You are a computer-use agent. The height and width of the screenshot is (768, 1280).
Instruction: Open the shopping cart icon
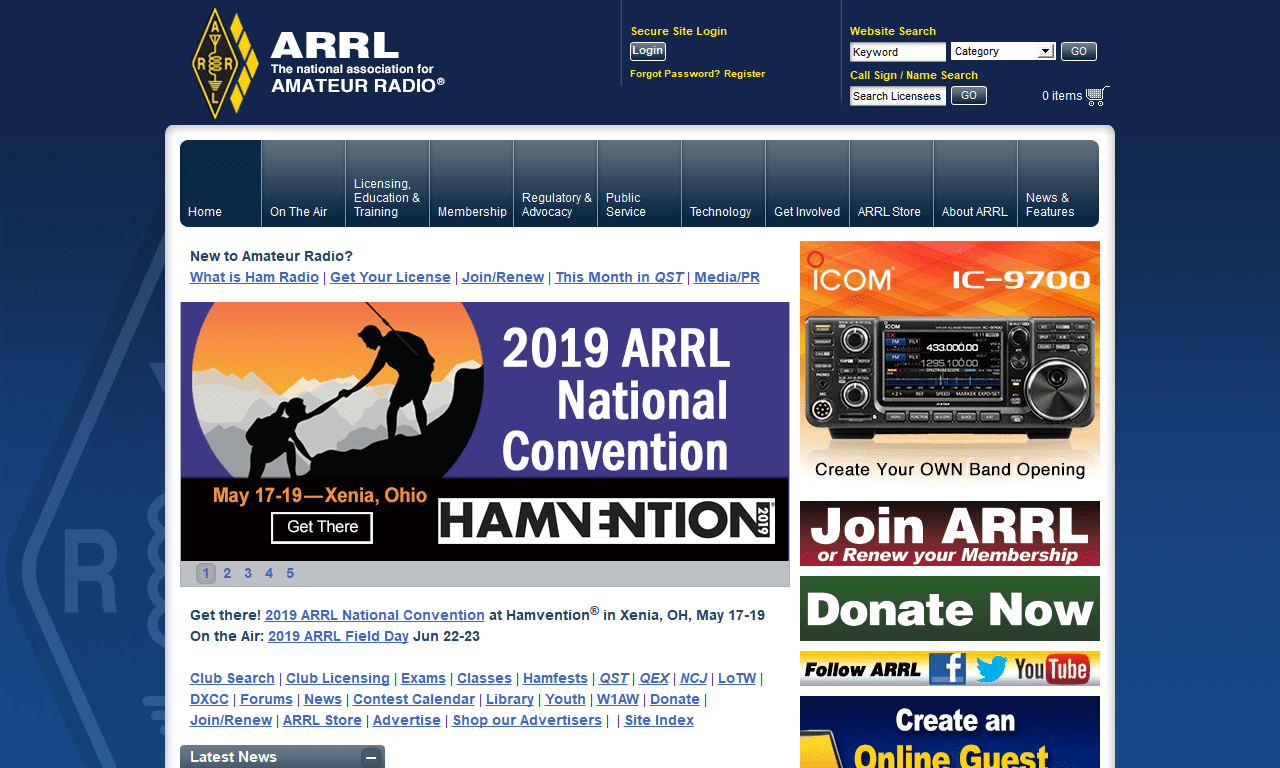coord(1097,96)
